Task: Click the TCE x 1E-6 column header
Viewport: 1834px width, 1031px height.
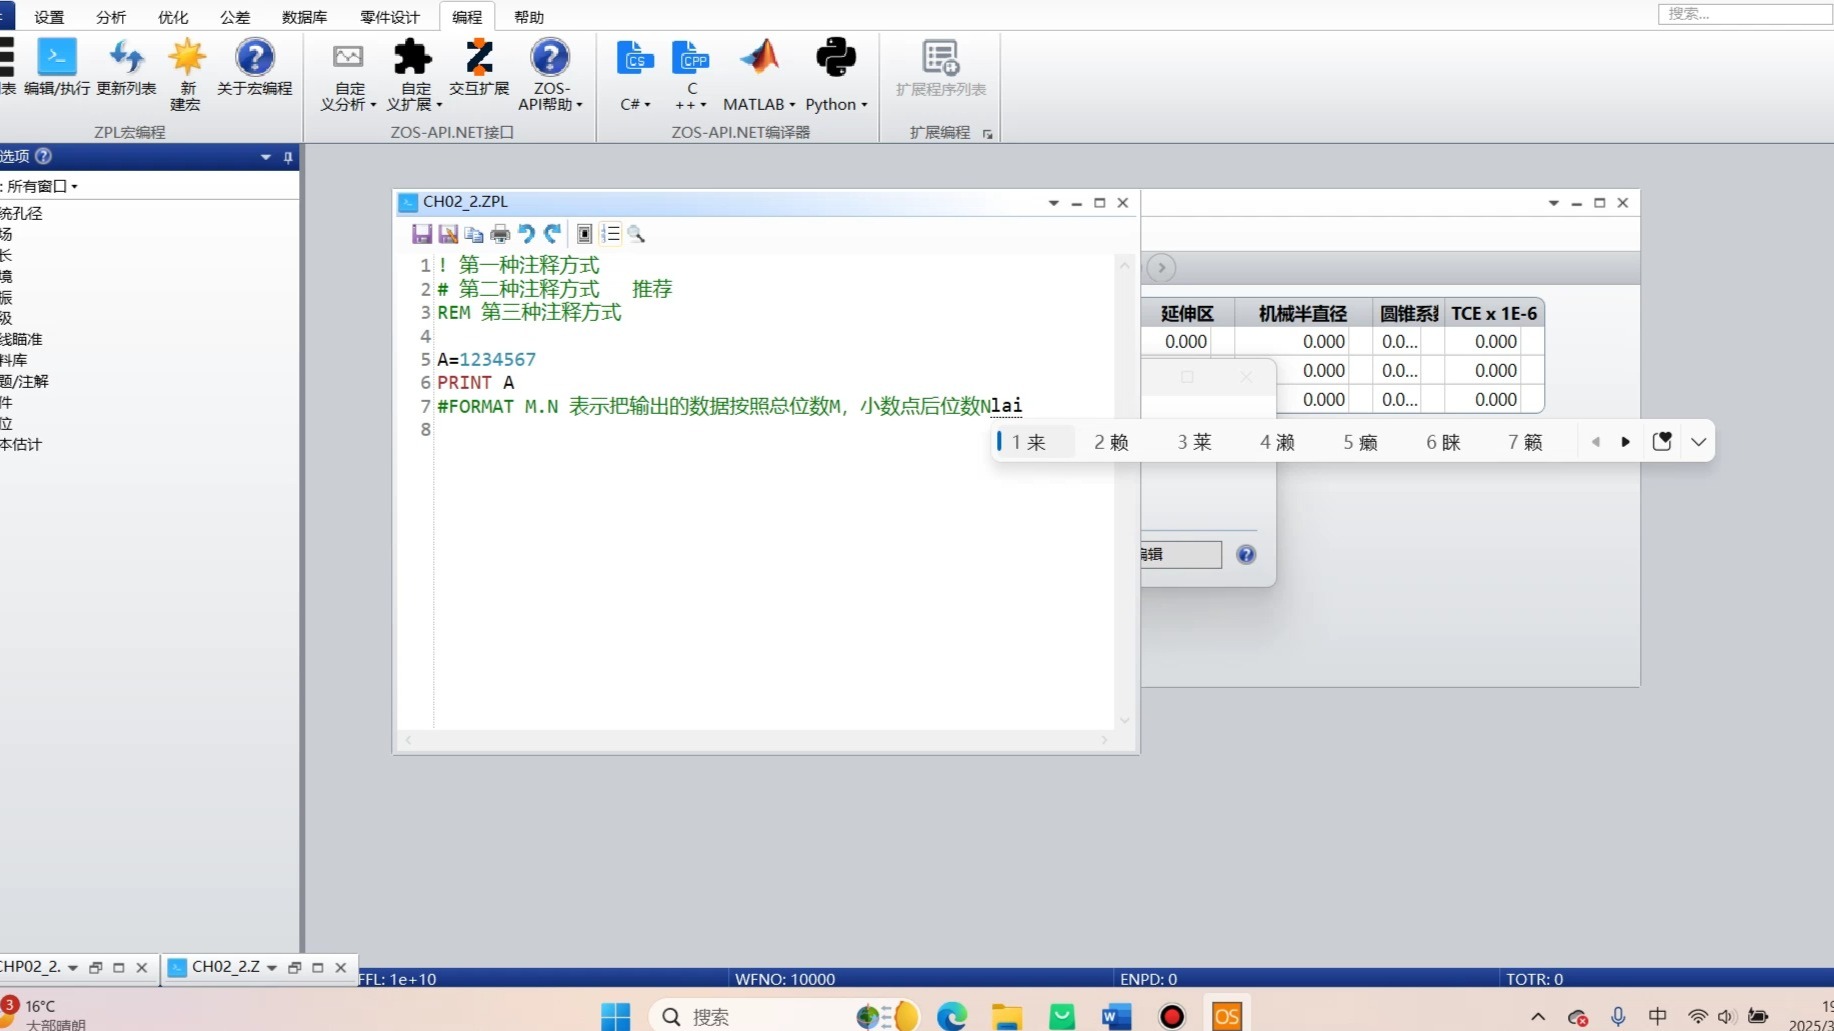Action: coord(1494,313)
